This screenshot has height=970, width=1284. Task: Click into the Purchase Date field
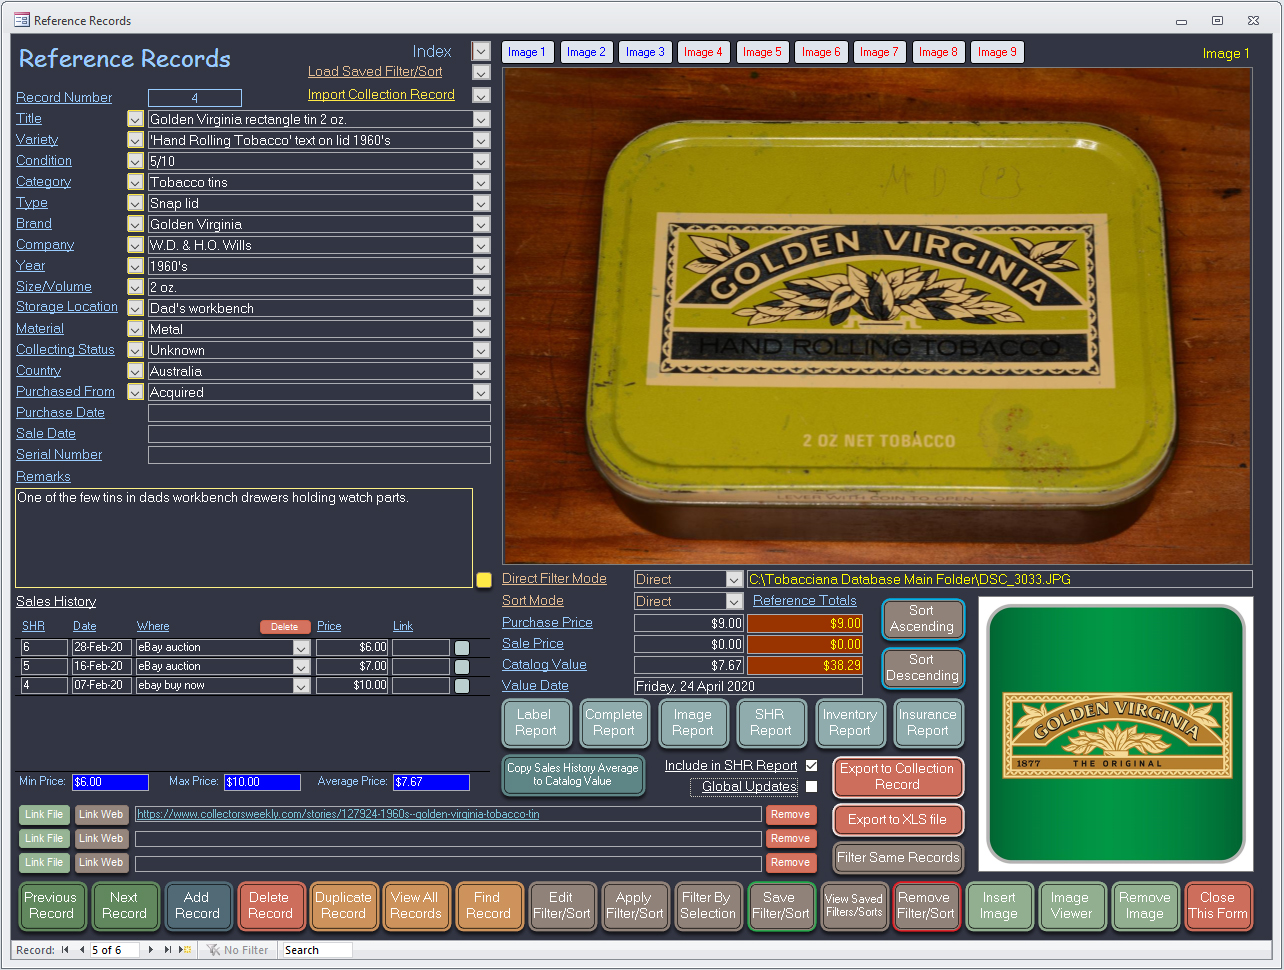[319, 413]
